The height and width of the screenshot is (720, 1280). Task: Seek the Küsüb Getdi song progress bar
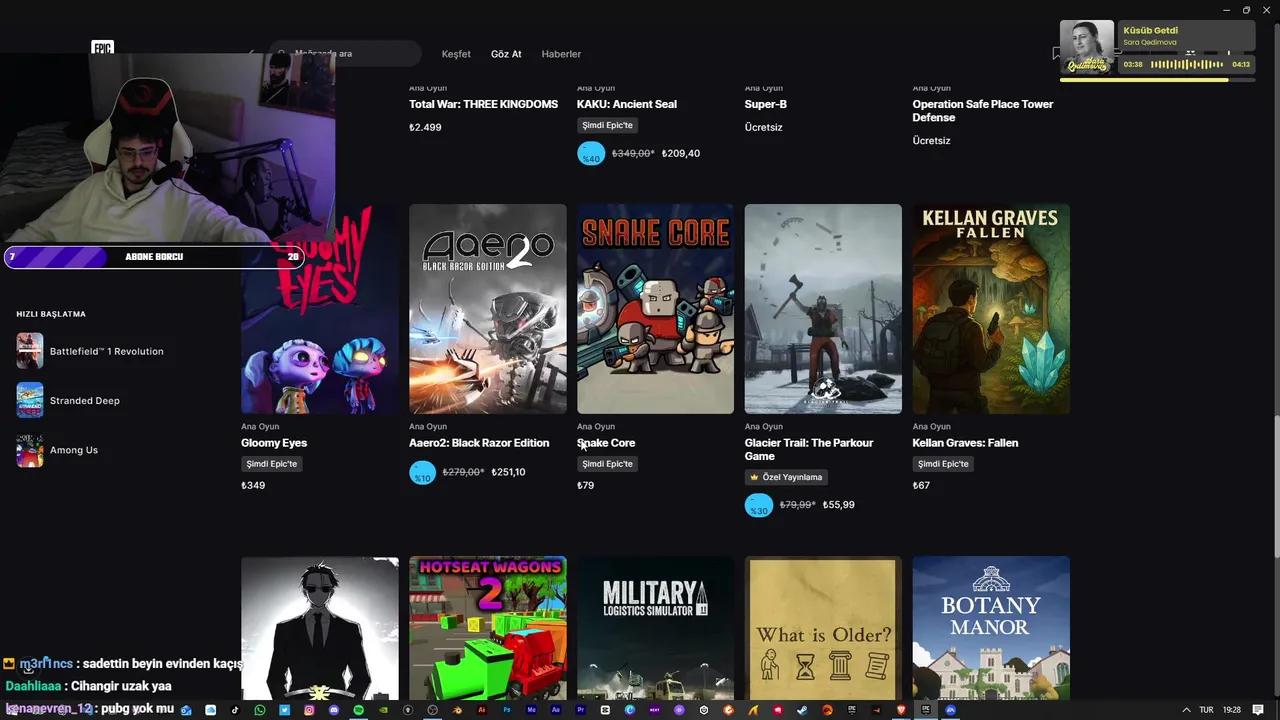1157,79
